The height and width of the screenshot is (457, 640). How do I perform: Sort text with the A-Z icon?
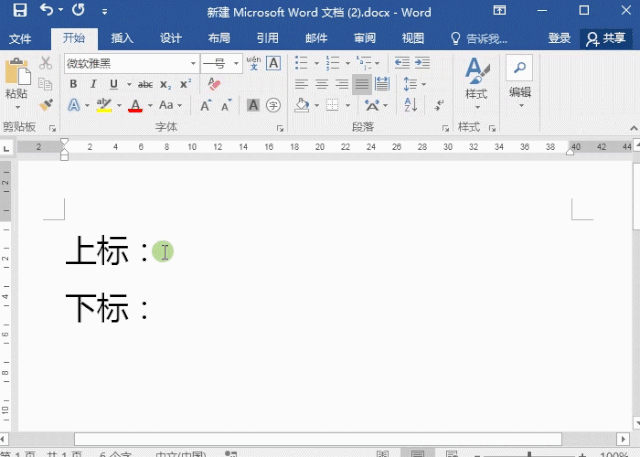[x=411, y=105]
